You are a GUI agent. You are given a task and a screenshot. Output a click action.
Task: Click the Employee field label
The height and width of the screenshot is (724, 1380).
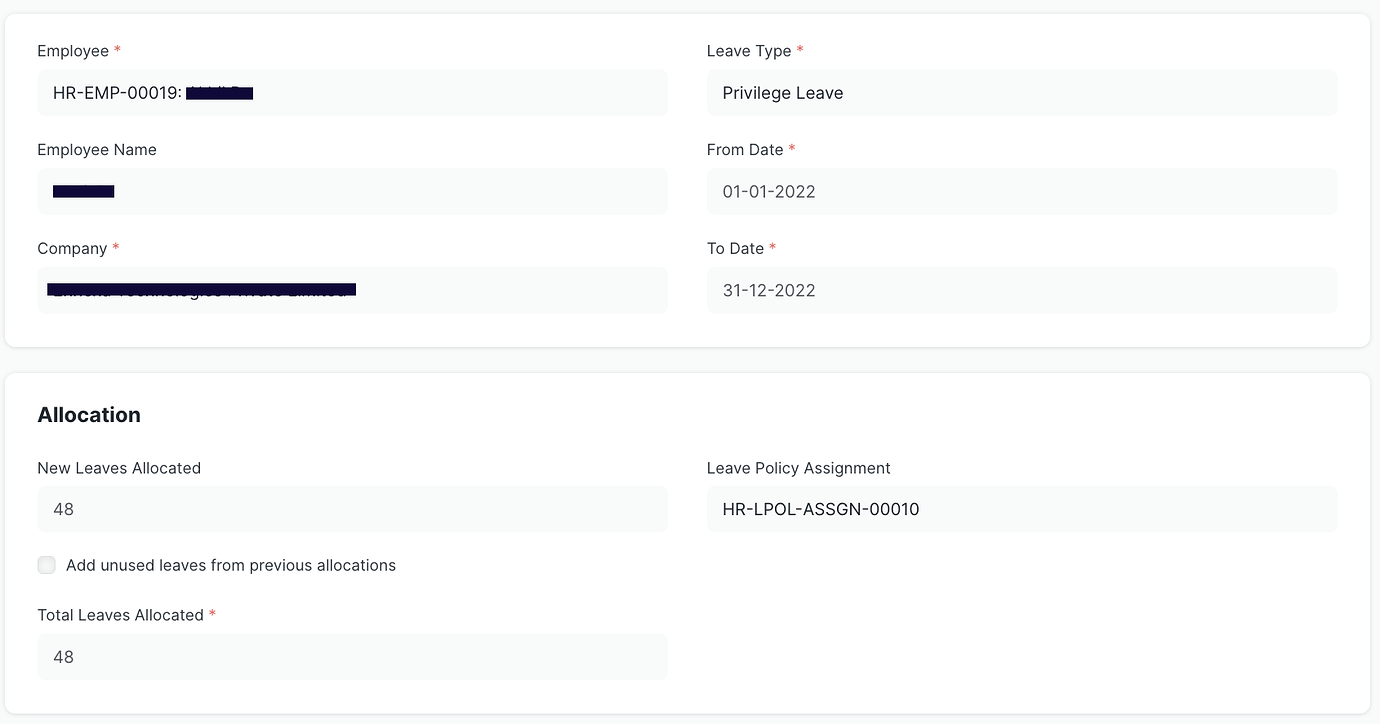[x=72, y=50]
